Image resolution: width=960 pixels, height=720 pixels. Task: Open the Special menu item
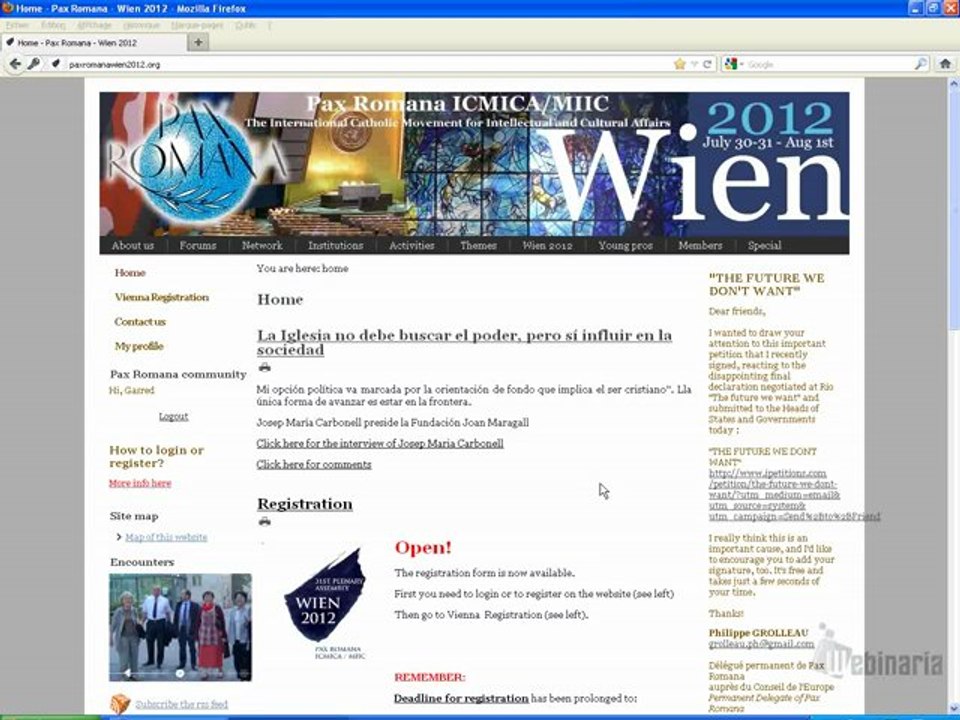click(764, 246)
